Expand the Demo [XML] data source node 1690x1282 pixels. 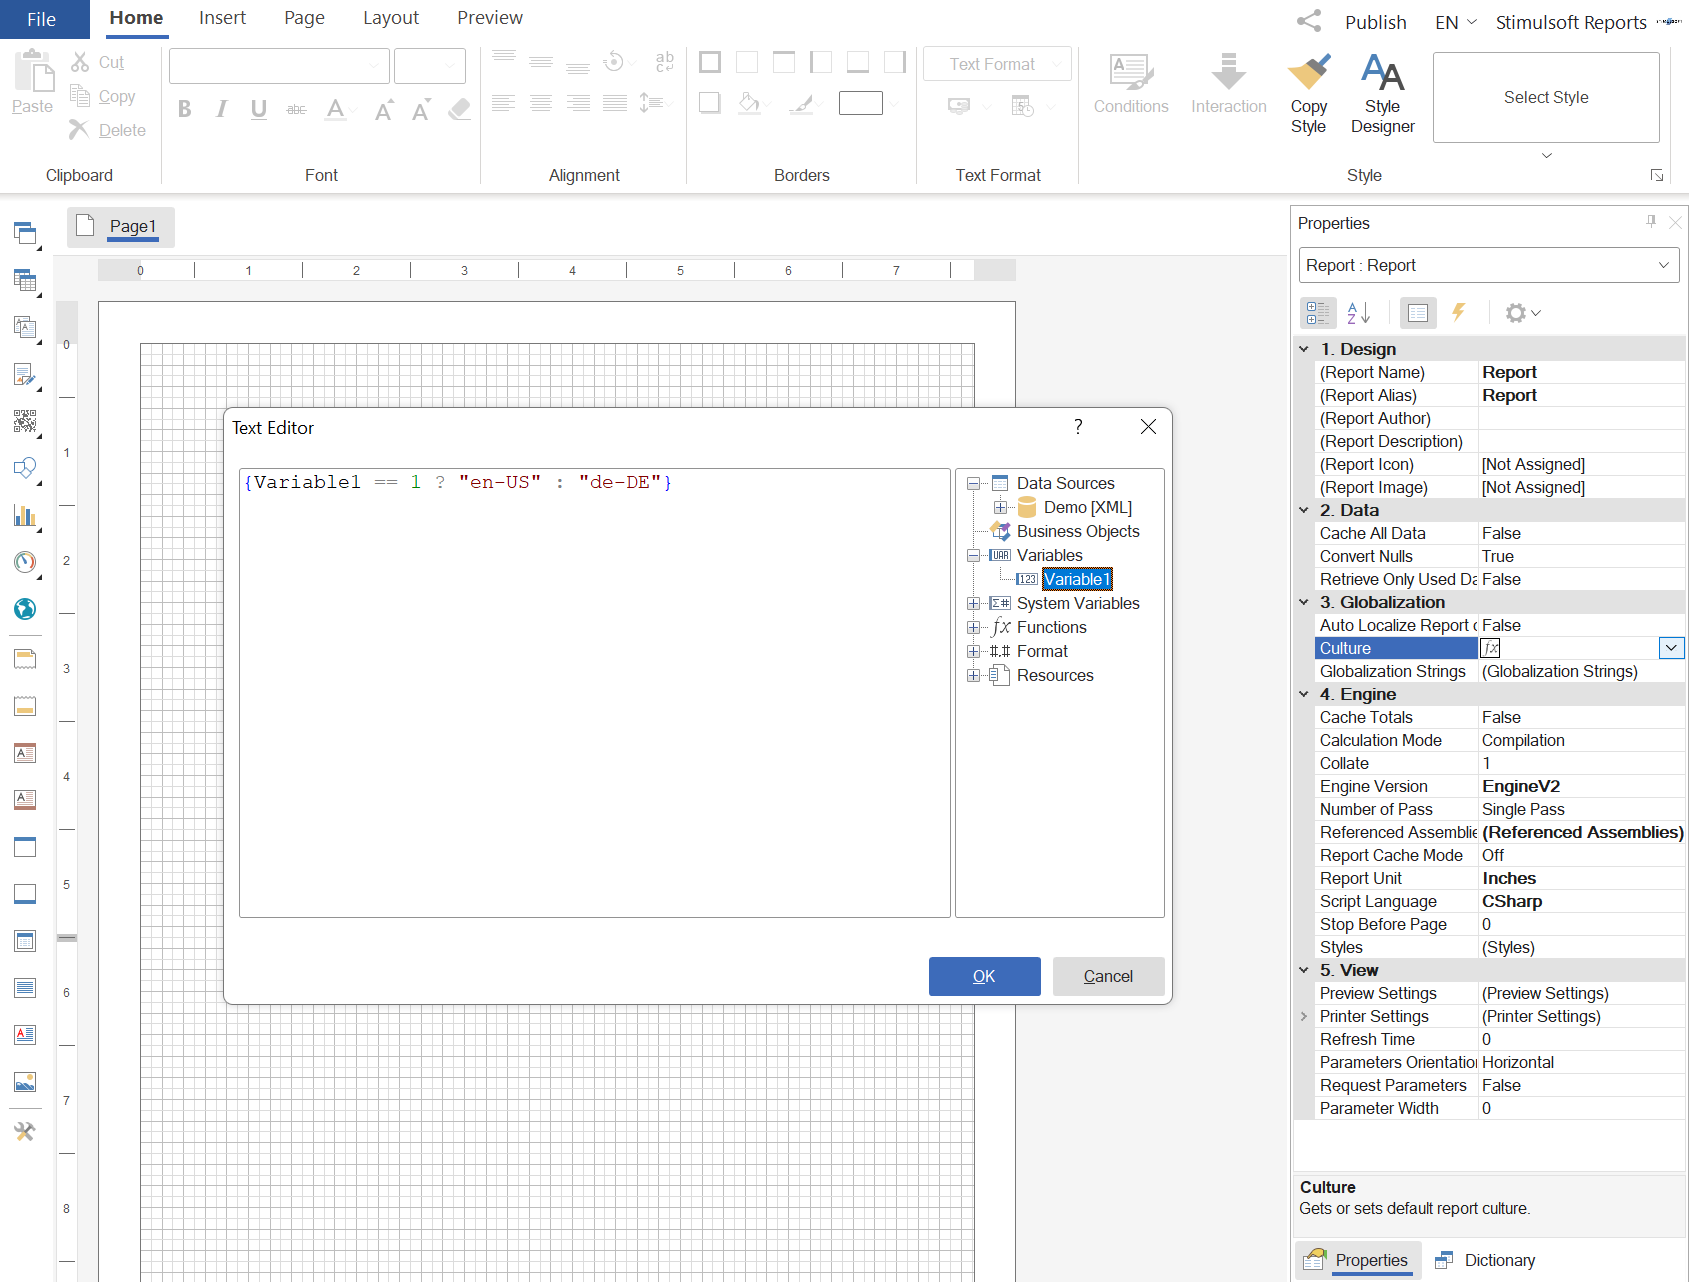(1000, 508)
